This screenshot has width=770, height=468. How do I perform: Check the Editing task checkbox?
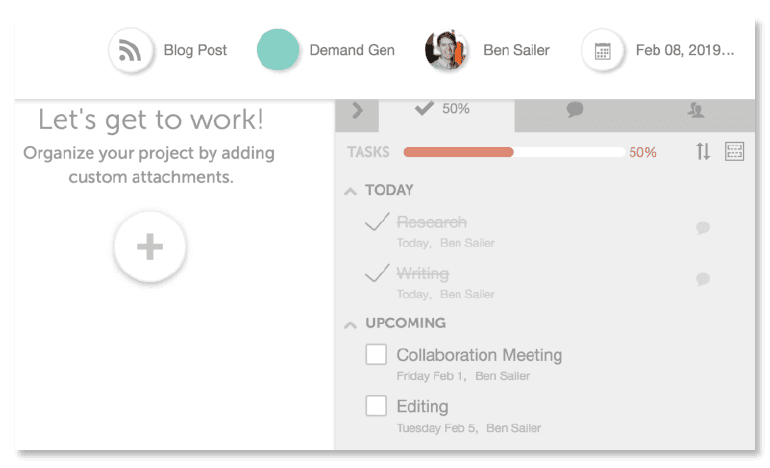pos(376,406)
